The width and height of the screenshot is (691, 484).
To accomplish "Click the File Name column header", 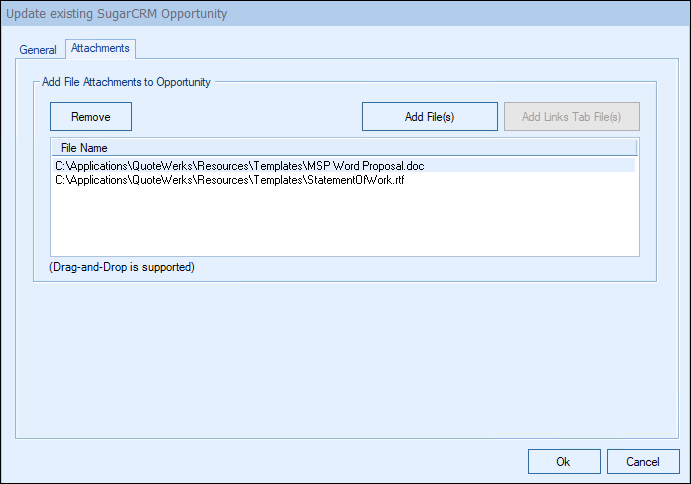I will [x=85, y=148].
